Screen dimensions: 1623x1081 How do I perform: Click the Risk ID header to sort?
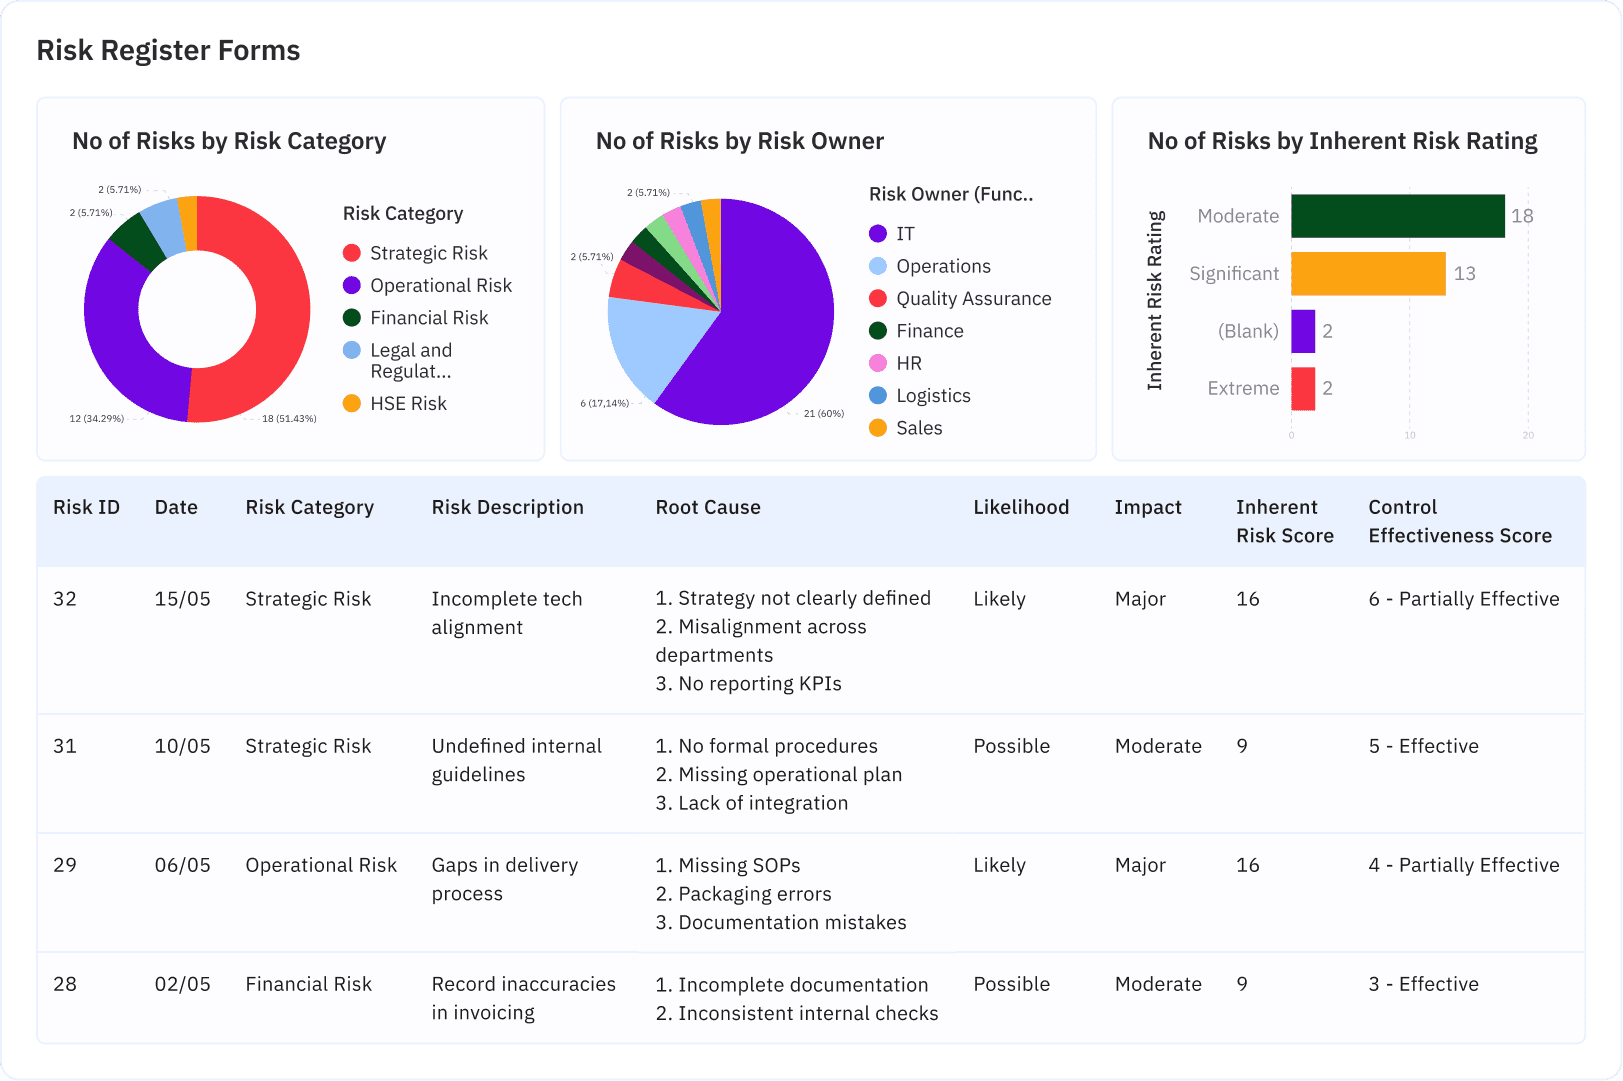(x=87, y=507)
